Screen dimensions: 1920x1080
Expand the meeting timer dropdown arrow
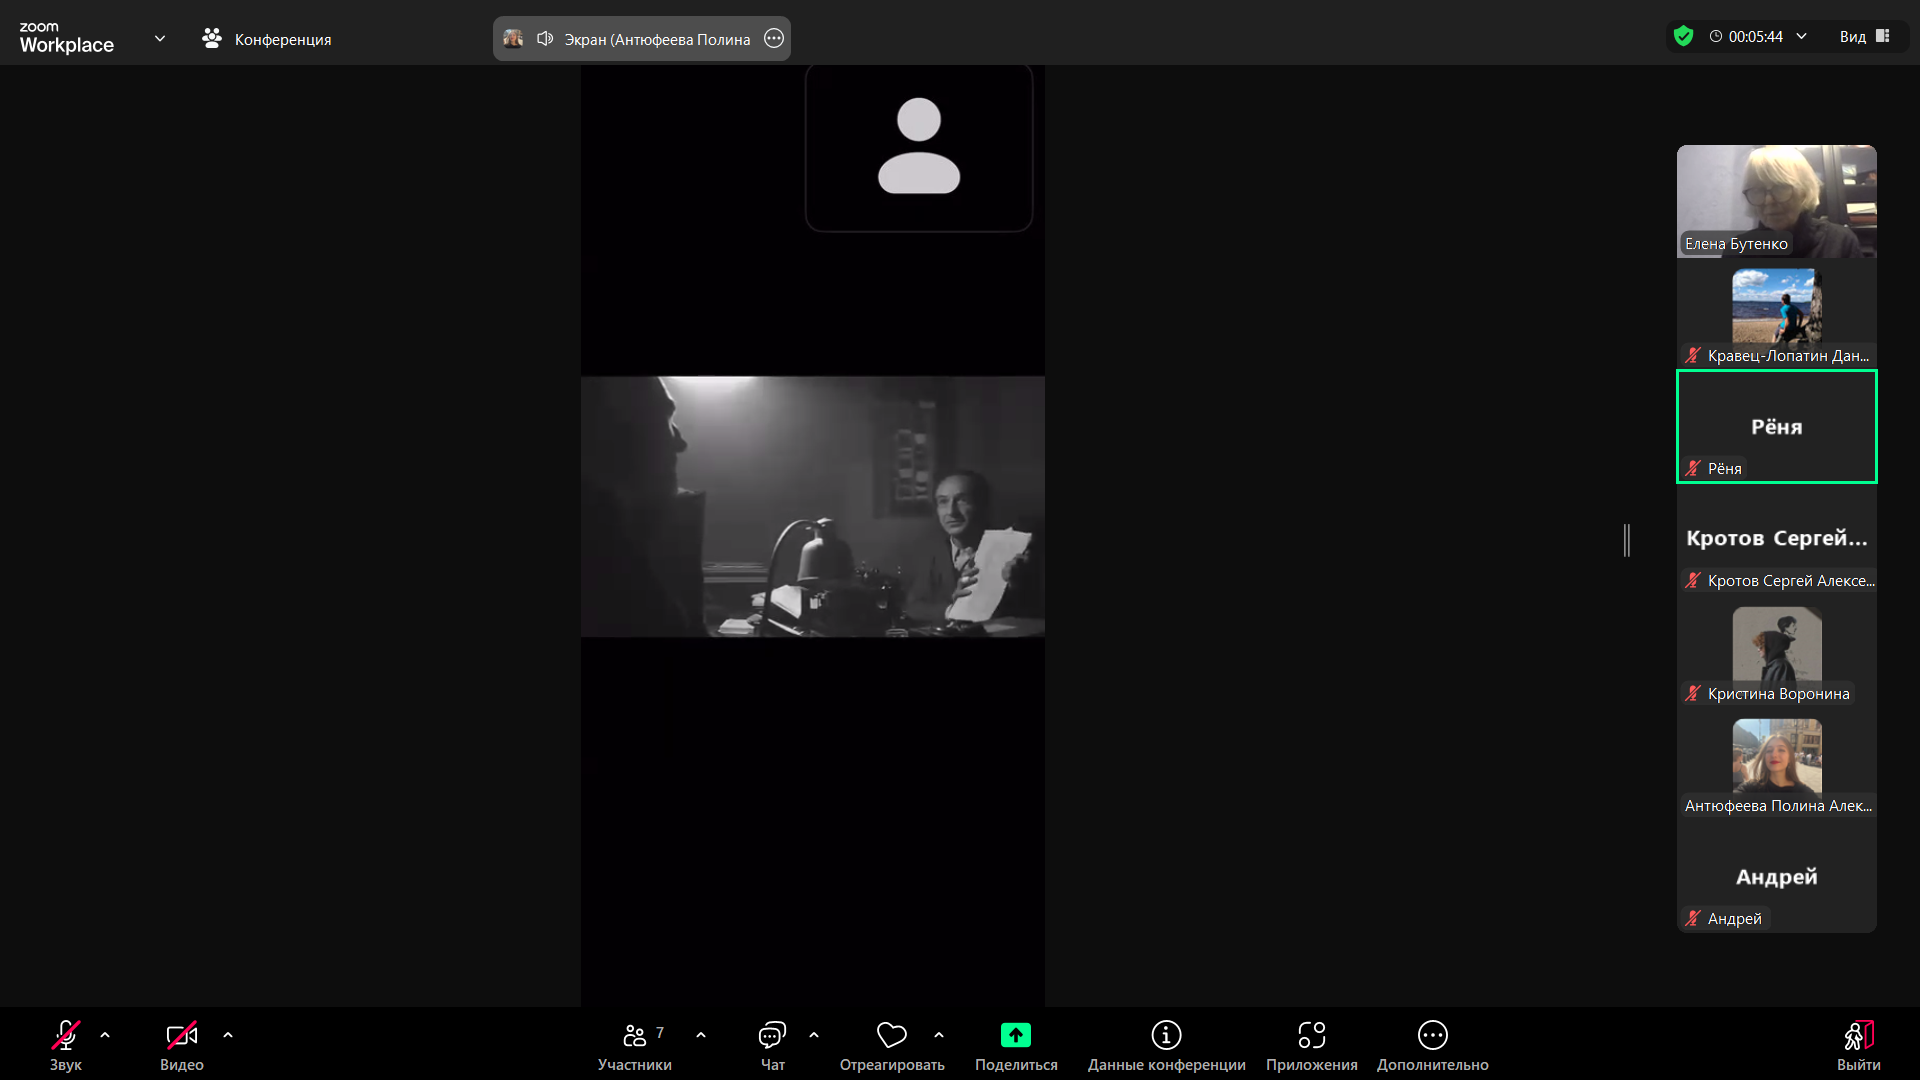click(x=1802, y=36)
